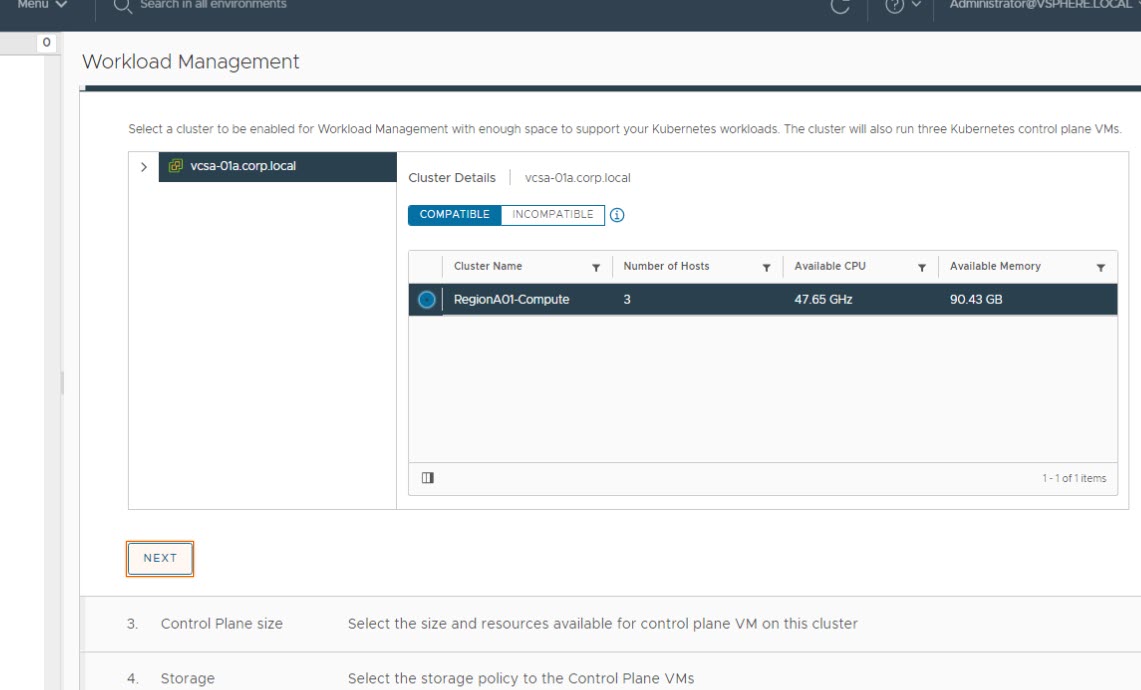1141x690 pixels.
Task: Click the refresh icon in top bar
Action: pos(840,6)
